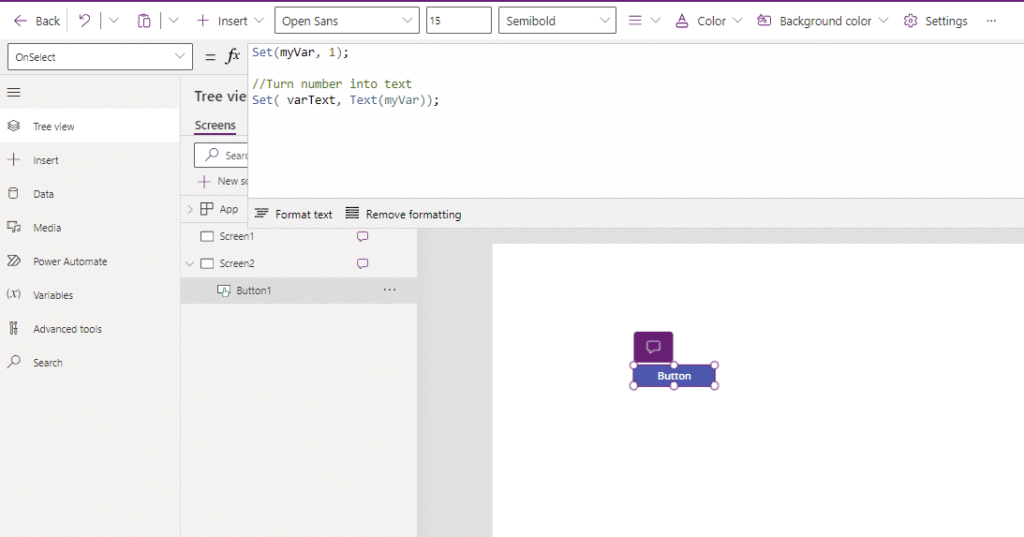This screenshot has width=1024, height=537.
Task: Collapse the Screen2 node
Action: click(x=190, y=263)
